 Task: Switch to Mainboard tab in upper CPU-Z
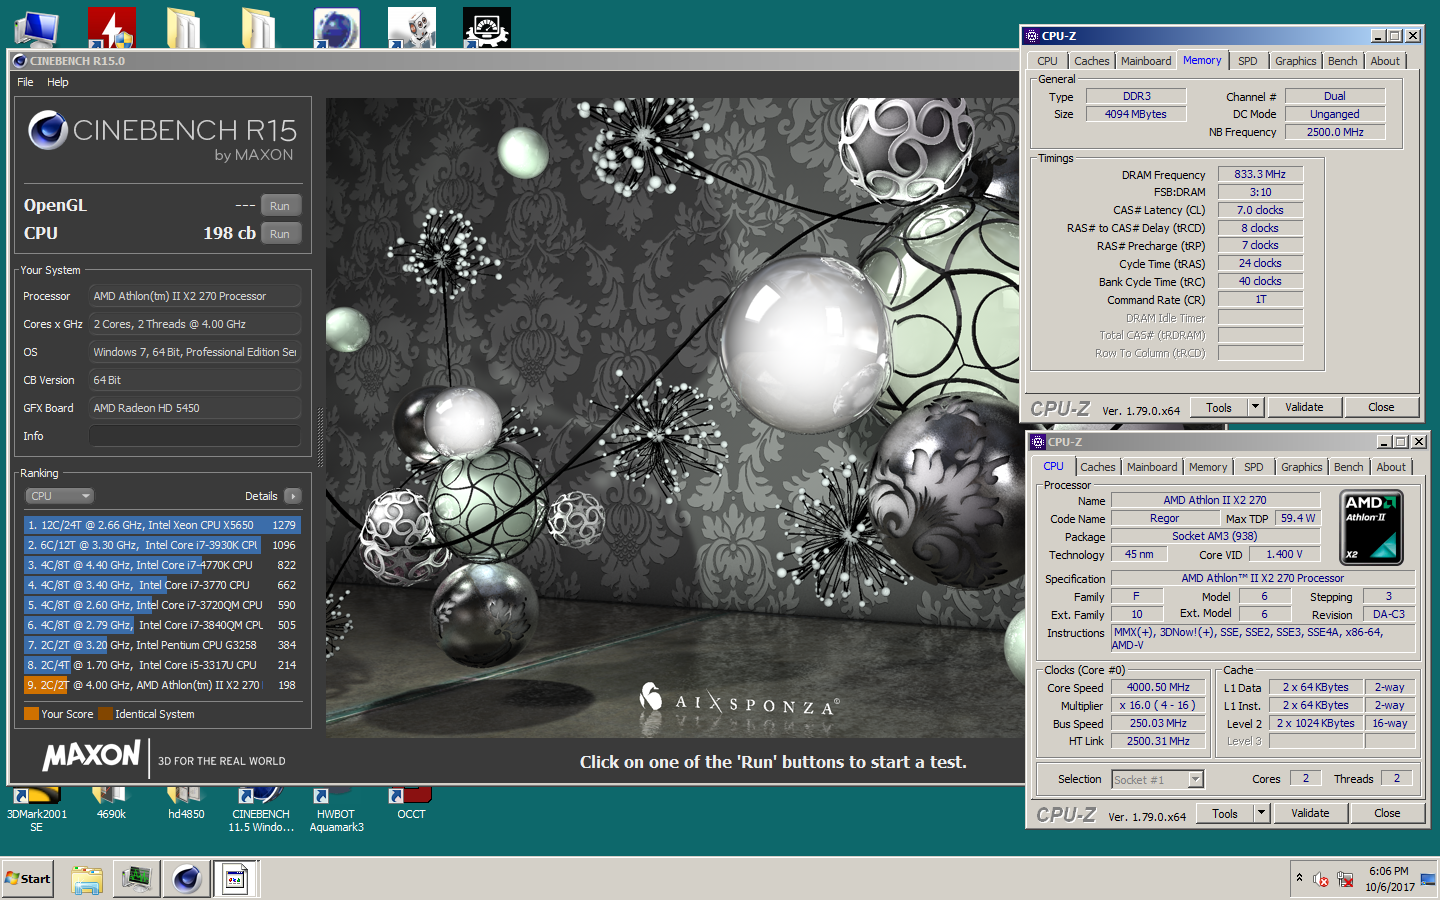(x=1146, y=61)
